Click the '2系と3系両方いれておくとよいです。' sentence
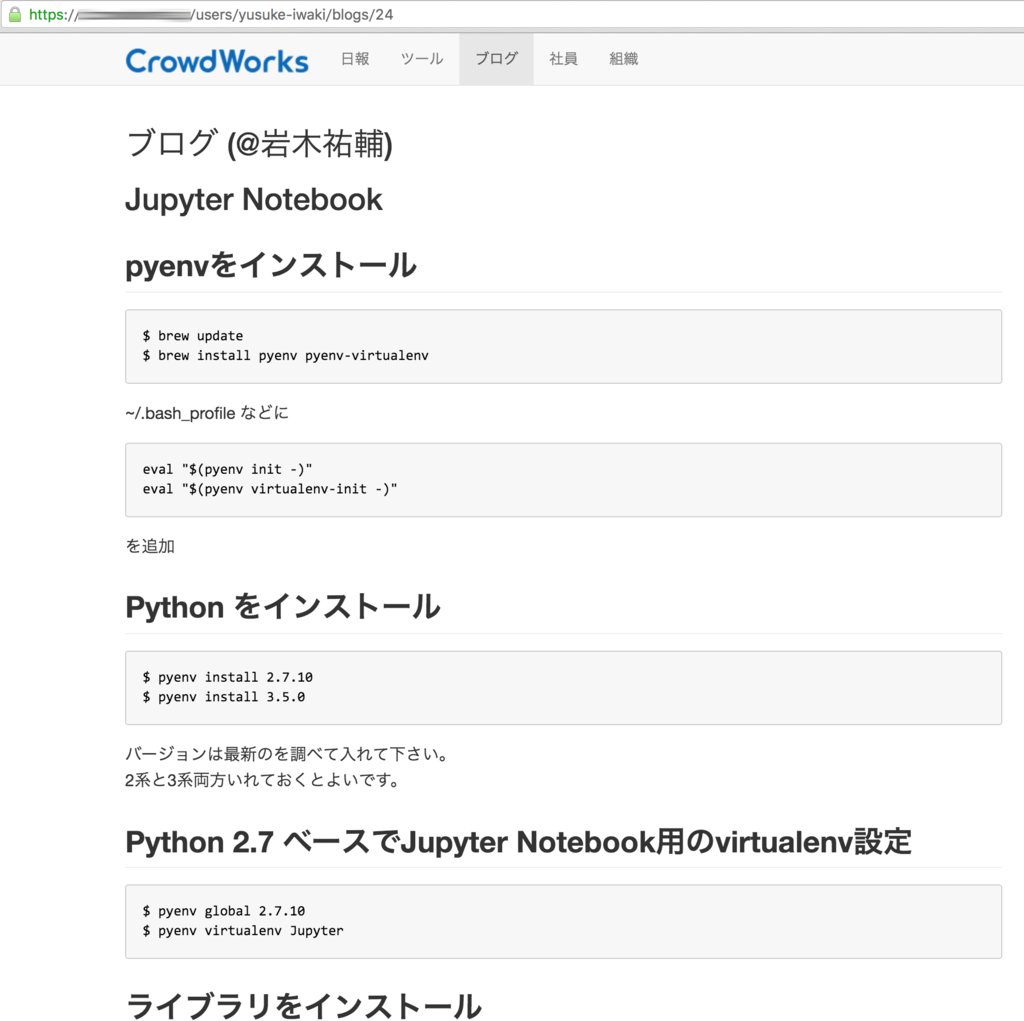1024x1021 pixels. point(263,780)
